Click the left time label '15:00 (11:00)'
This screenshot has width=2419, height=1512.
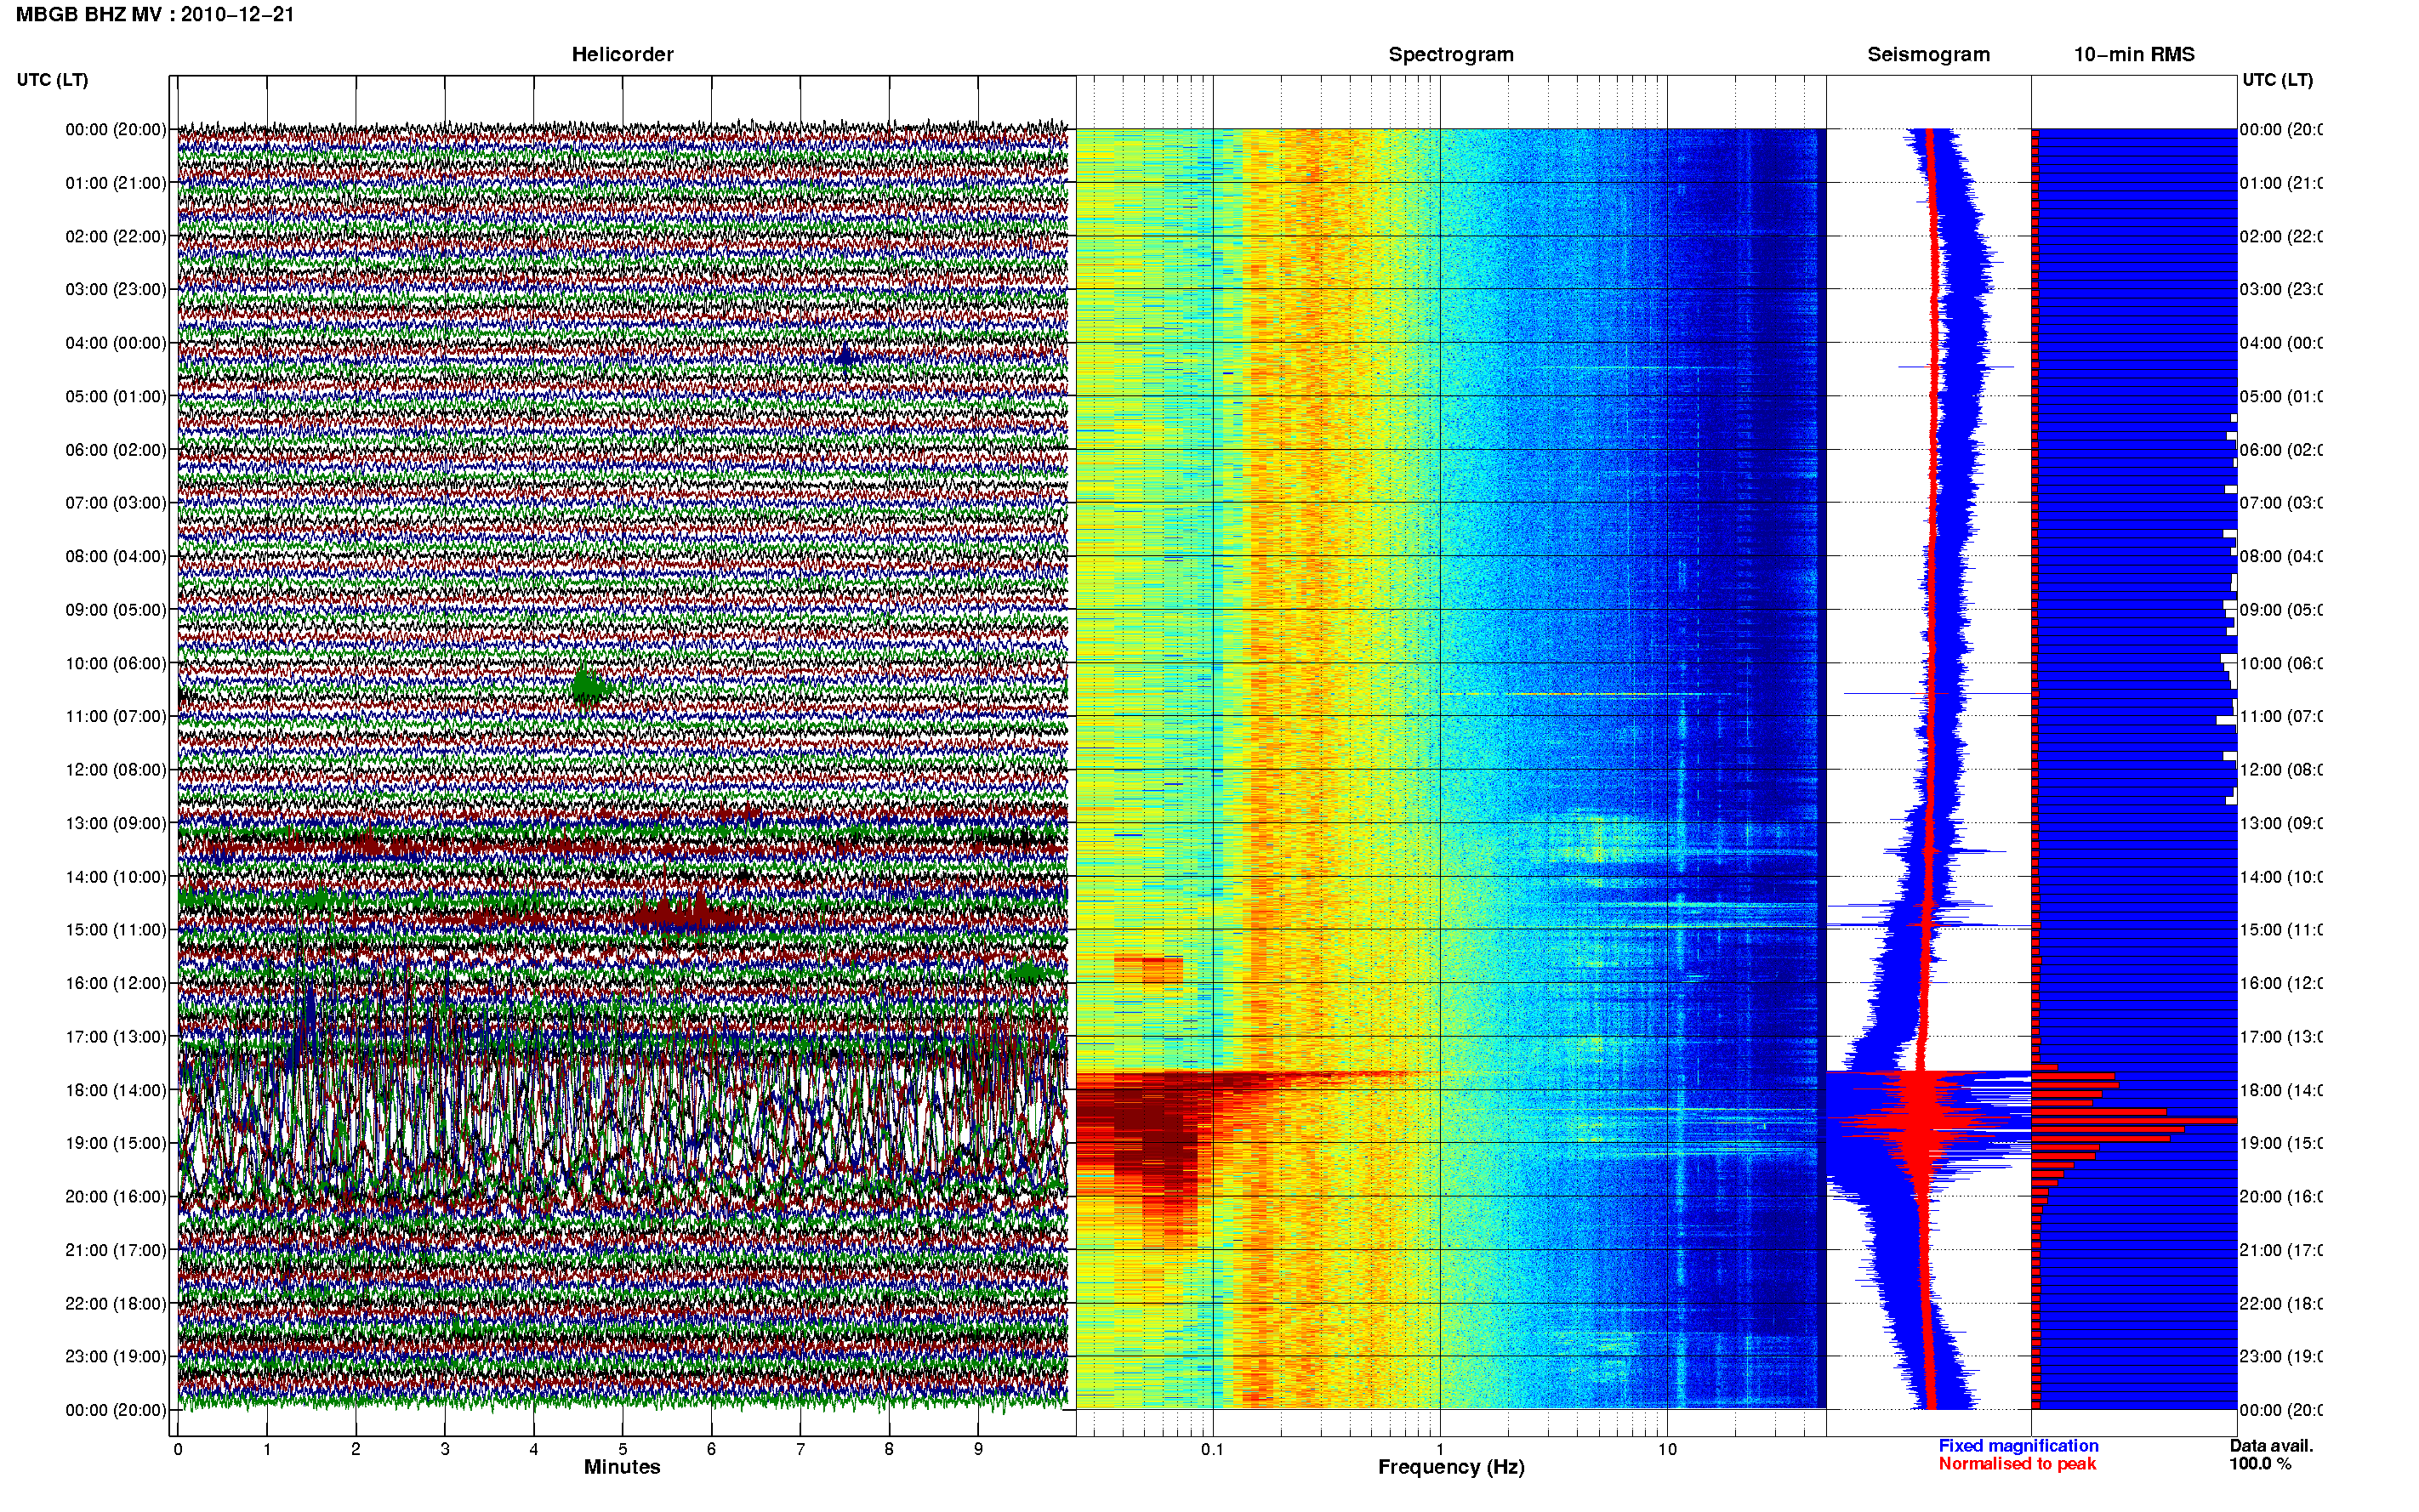pos(116,929)
